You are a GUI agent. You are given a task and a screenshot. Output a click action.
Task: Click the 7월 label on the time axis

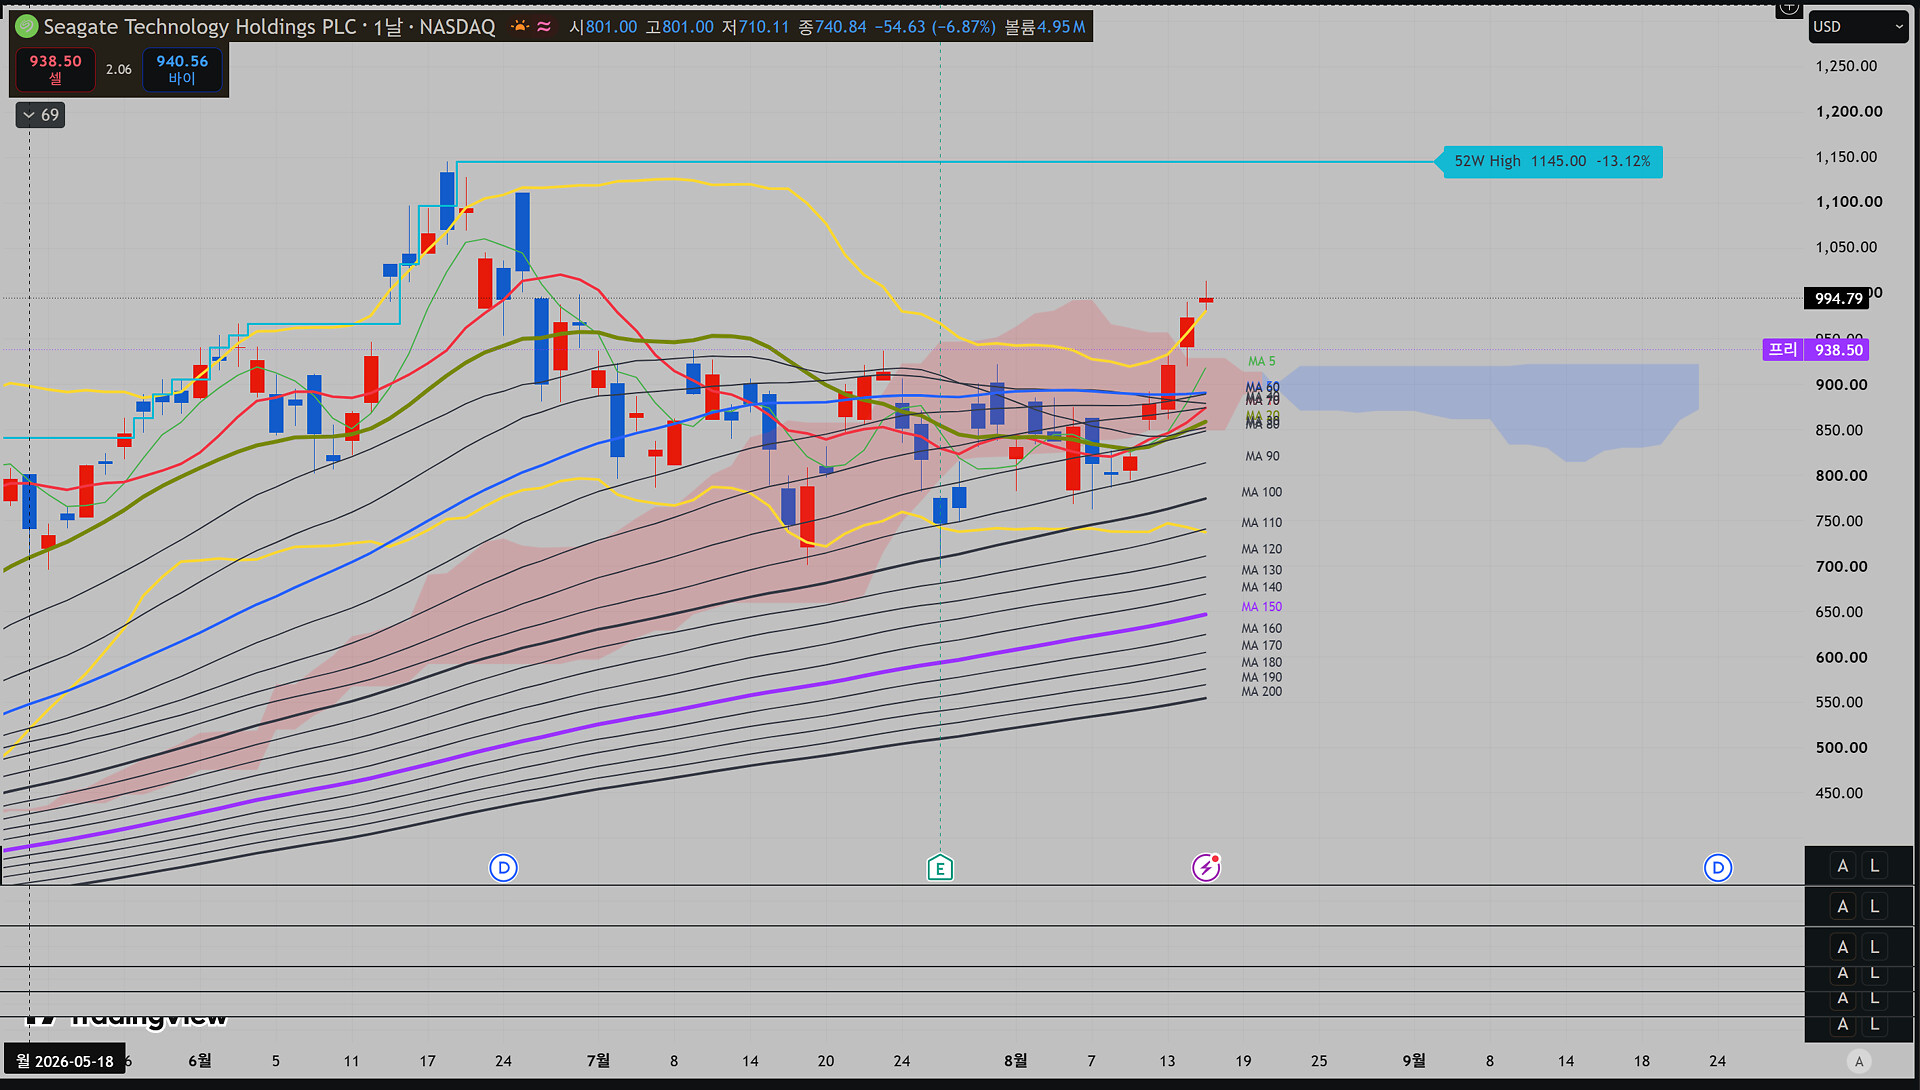pyautogui.click(x=598, y=1061)
